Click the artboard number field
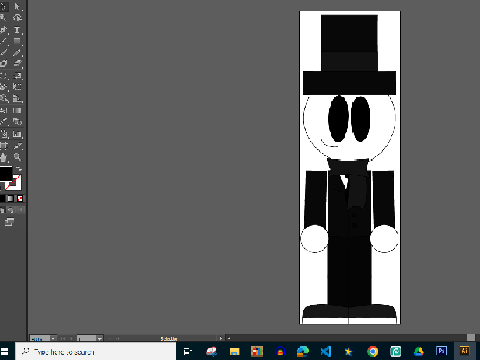Viewport: 480px width, 360px height. click(x=87, y=339)
